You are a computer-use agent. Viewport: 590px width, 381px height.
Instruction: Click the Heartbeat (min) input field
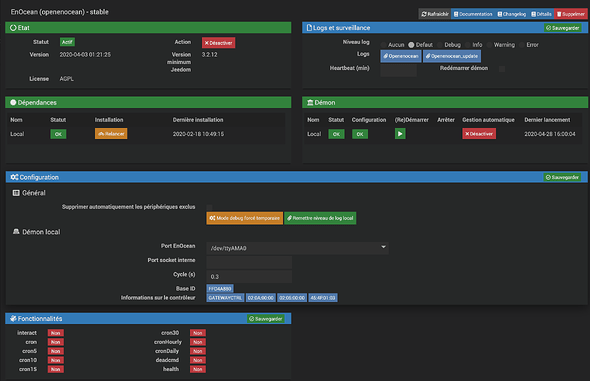tap(398, 70)
